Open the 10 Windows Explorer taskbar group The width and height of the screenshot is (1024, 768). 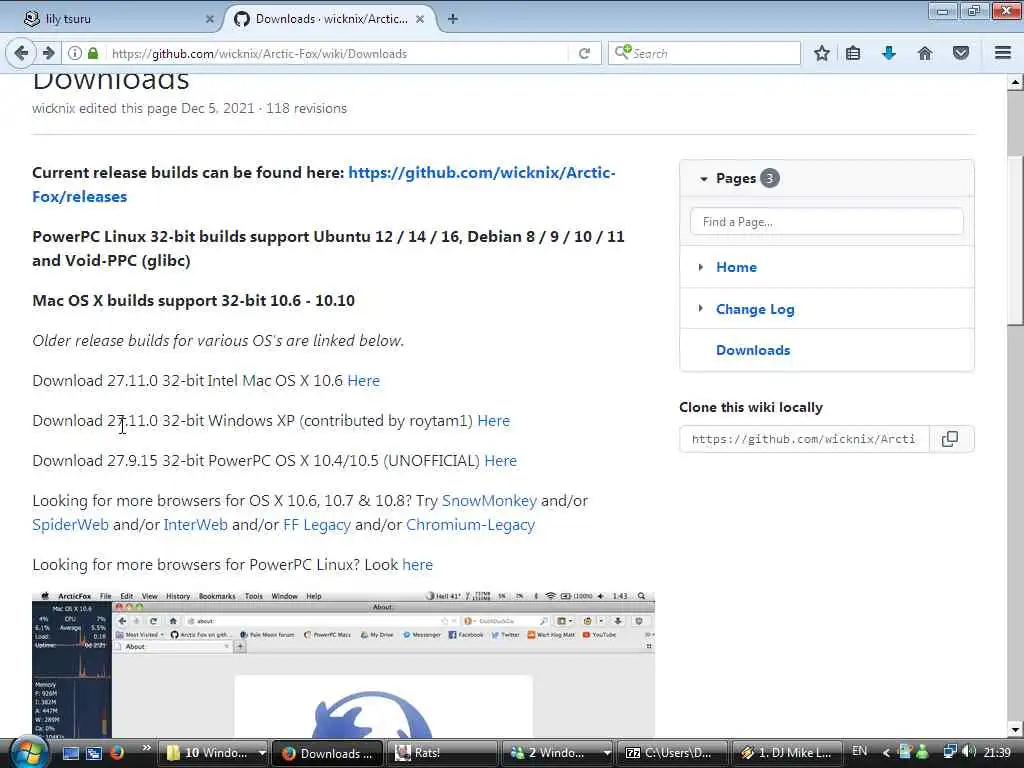[x=213, y=753]
